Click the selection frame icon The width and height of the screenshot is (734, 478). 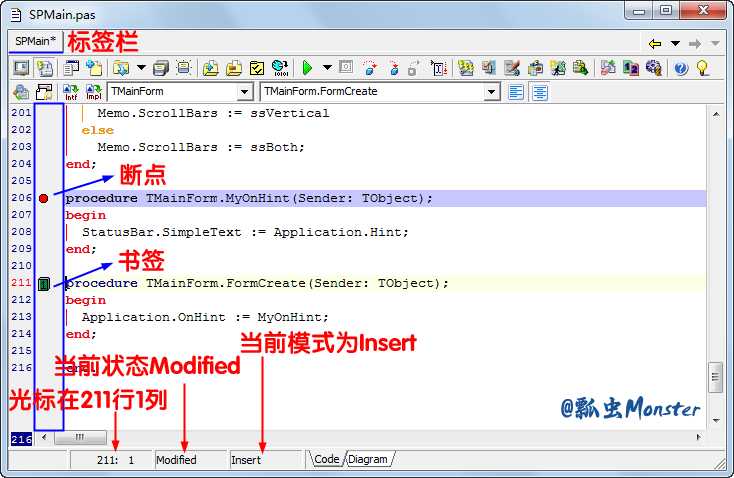184,68
